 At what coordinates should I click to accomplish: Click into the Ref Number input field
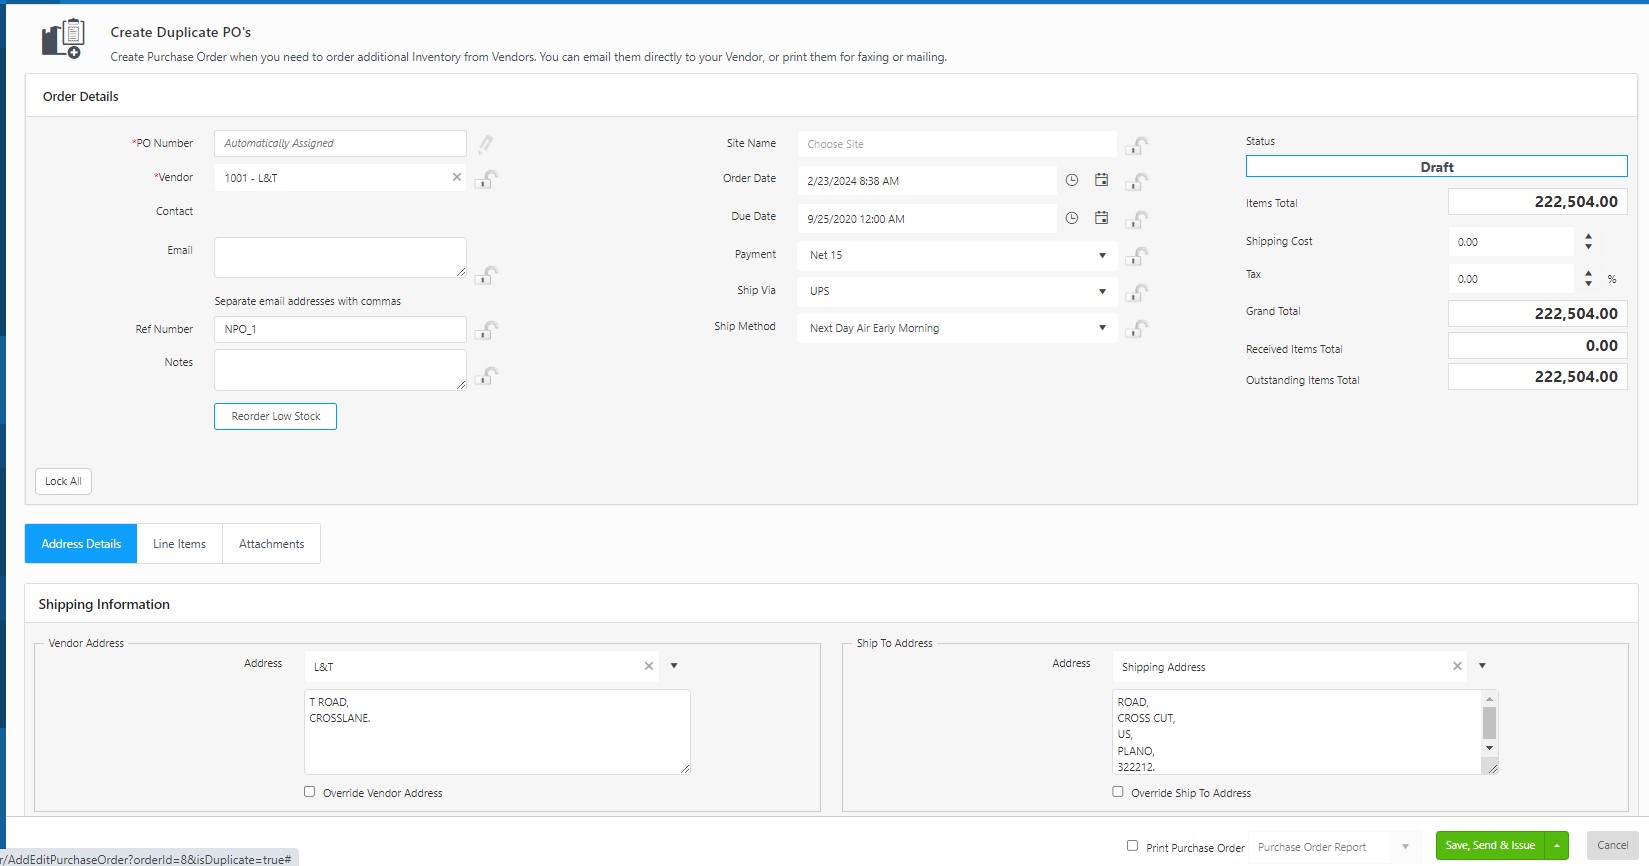tap(340, 329)
